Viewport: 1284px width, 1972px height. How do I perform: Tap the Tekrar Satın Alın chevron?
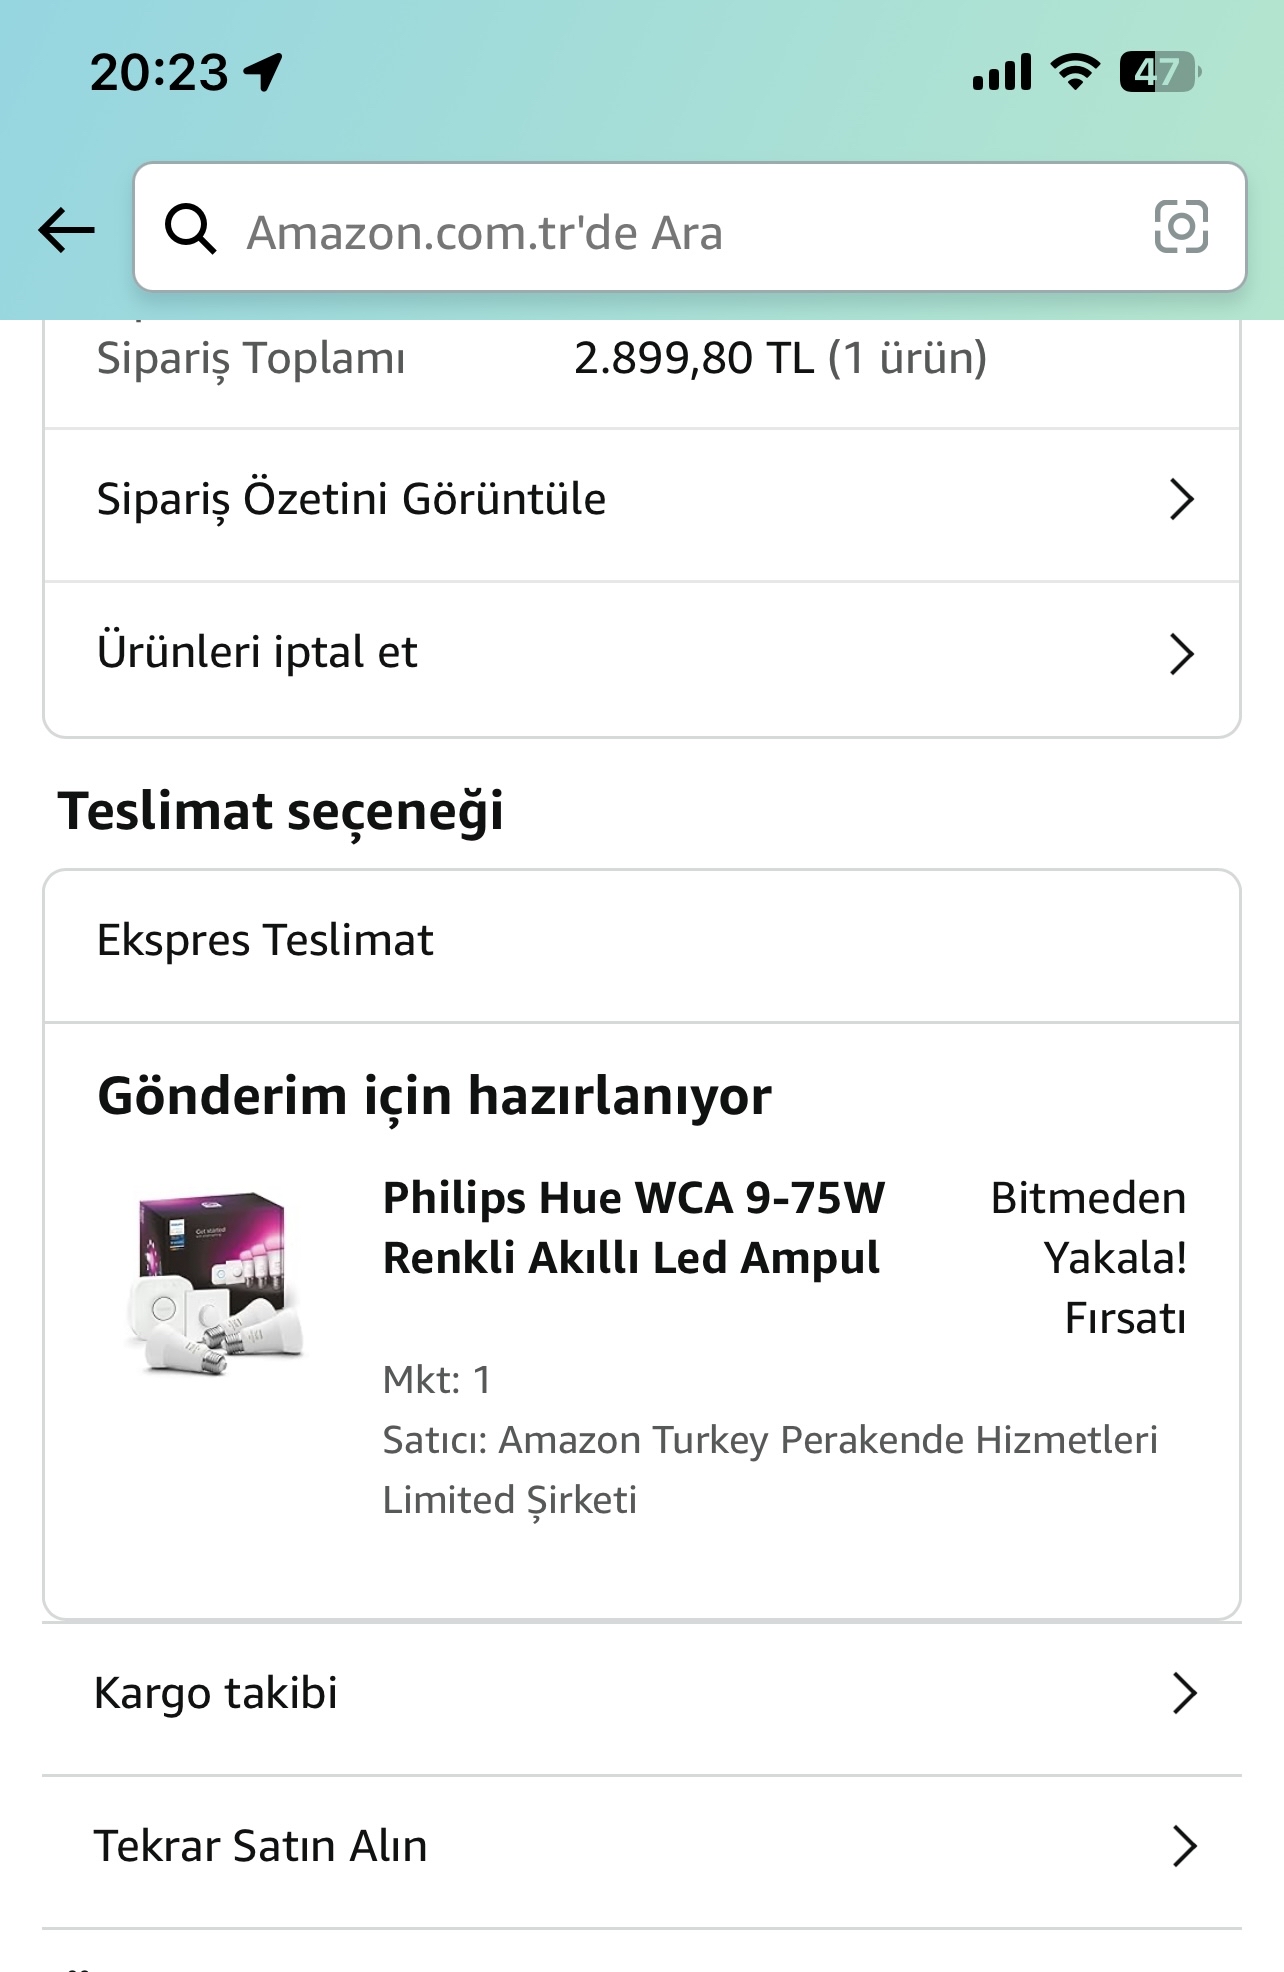pyautogui.click(x=1184, y=1846)
